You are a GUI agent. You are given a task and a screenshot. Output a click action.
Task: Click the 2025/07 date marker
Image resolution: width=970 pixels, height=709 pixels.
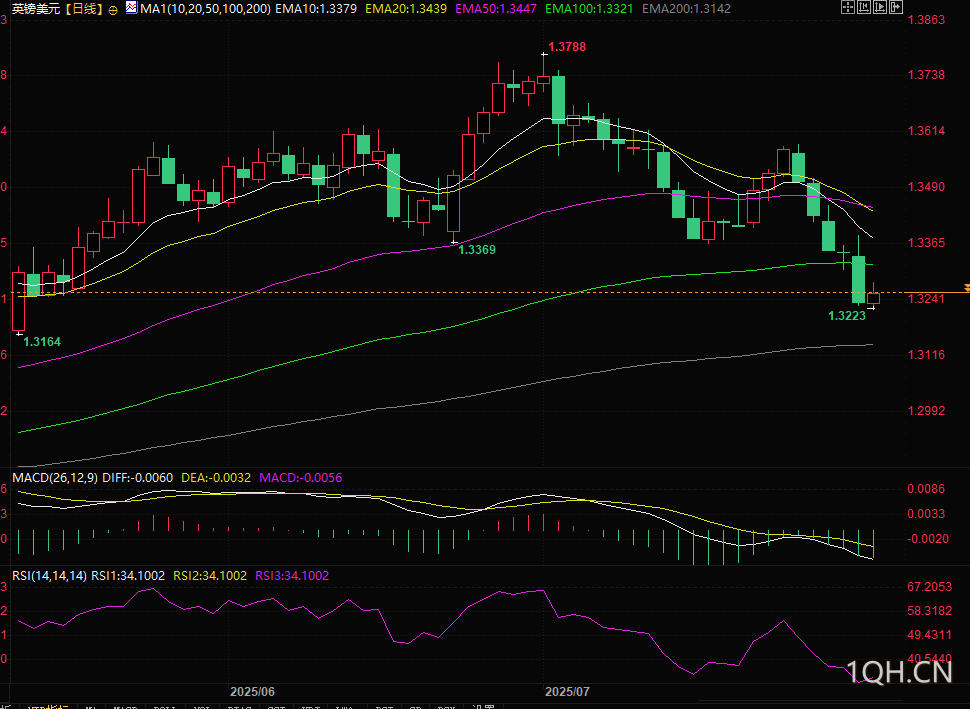567,692
